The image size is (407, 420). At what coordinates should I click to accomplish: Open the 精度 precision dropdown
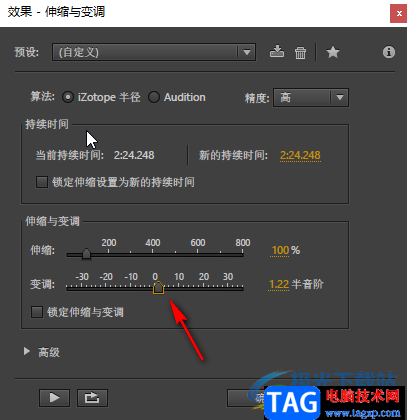pos(311,98)
